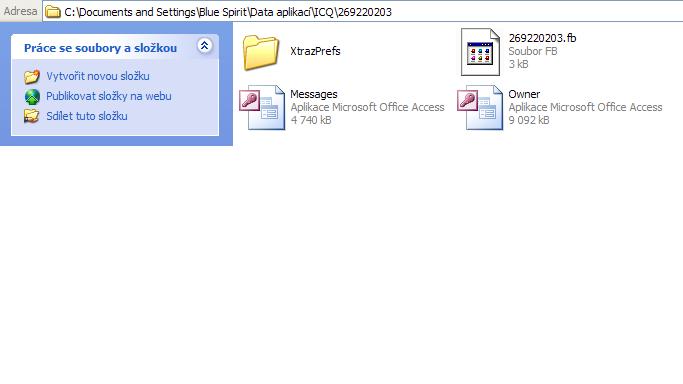
Task: Click the Adresa label
Action: tap(20, 11)
